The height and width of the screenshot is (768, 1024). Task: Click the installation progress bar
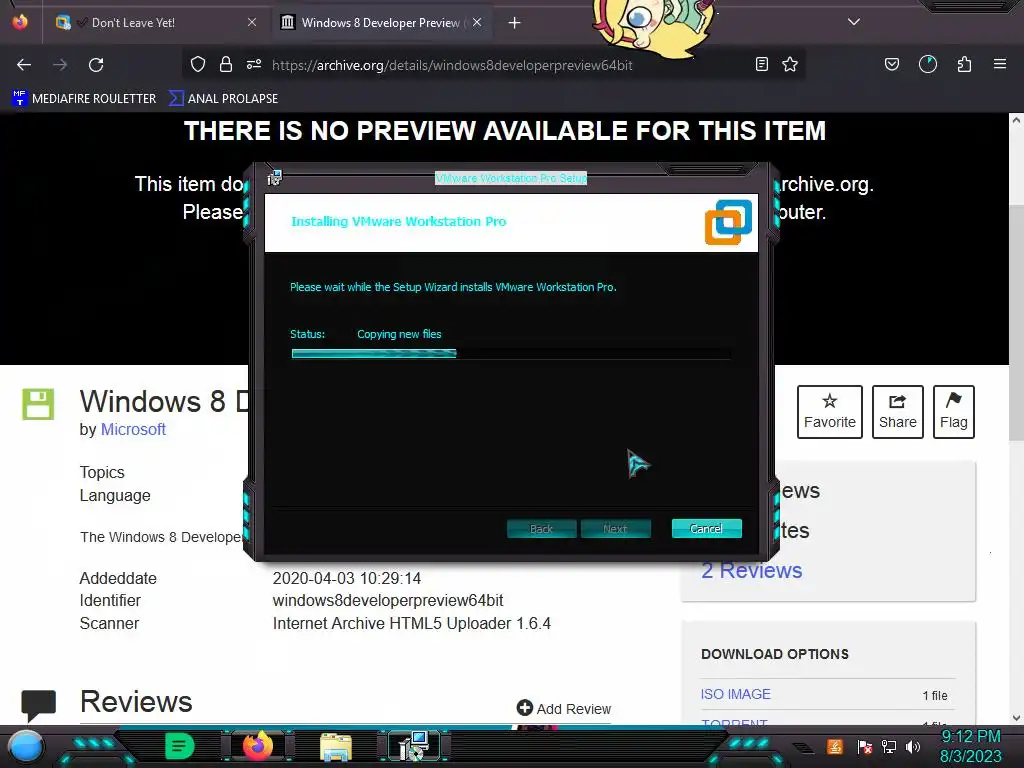pos(511,353)
